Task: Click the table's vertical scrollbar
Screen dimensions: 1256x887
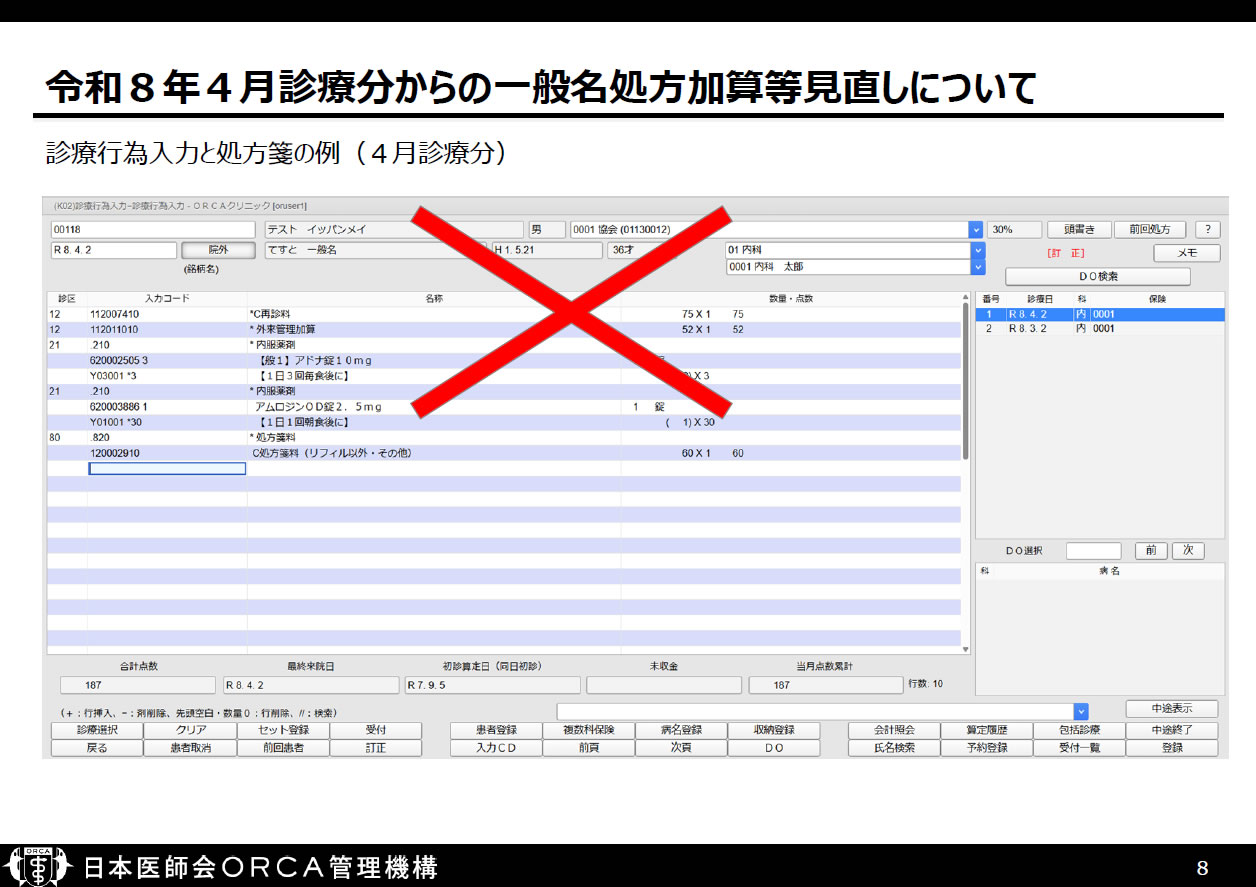Action: (x=965, y=380)
